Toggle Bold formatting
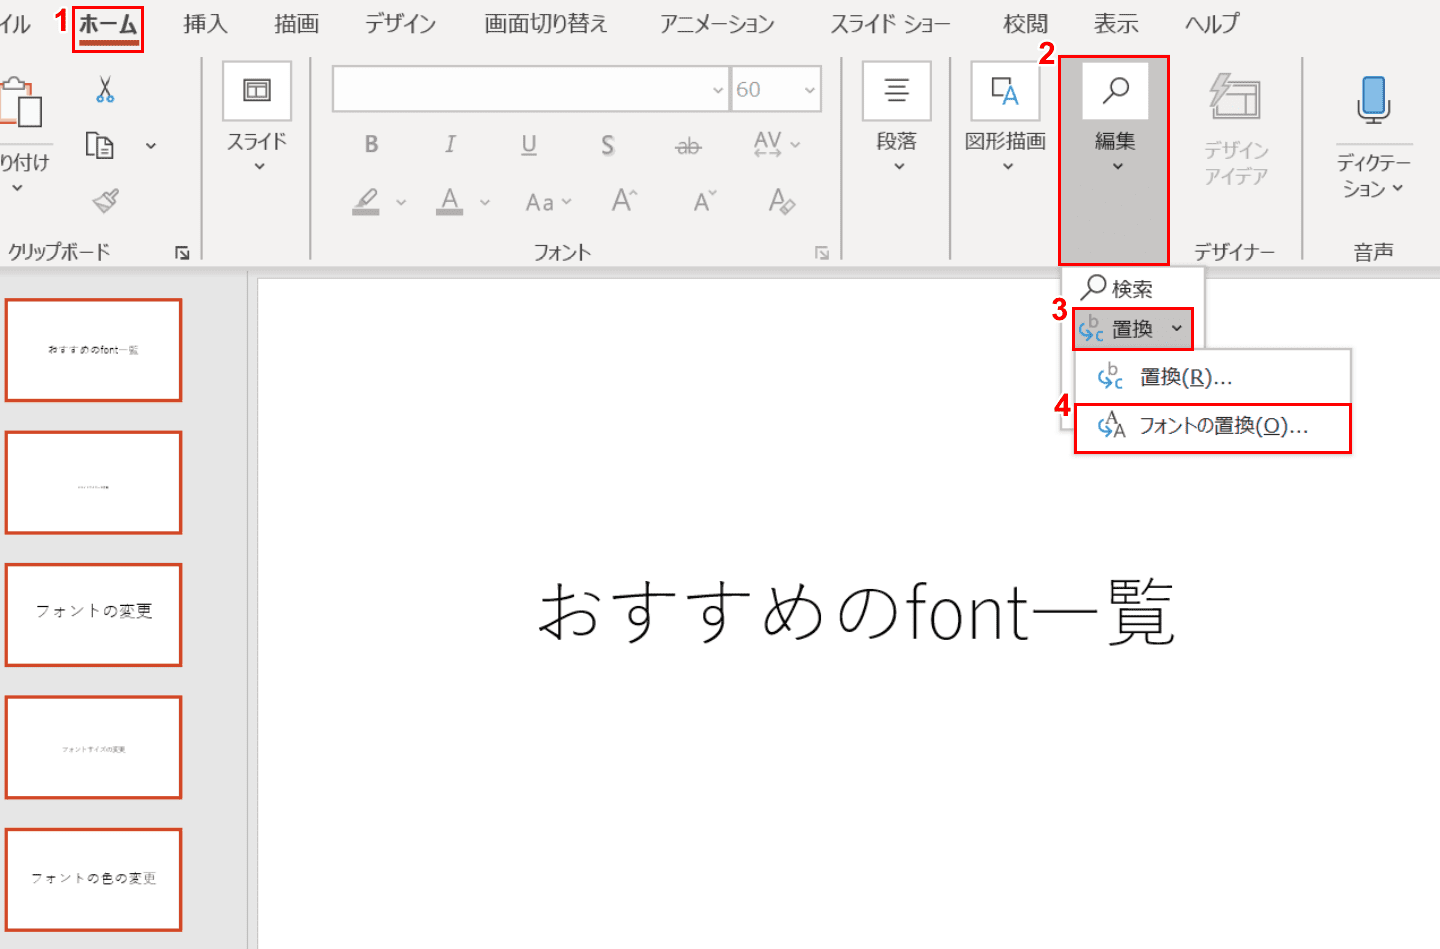1440x949 pixels. [371, 145]
